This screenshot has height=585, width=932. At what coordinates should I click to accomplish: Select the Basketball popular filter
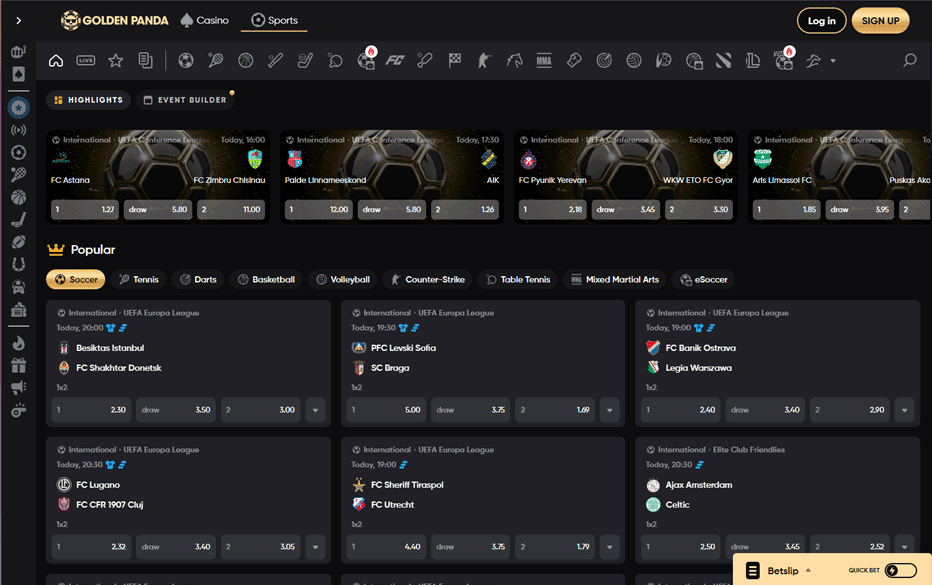pyautogui.click(x=266, y=279)
